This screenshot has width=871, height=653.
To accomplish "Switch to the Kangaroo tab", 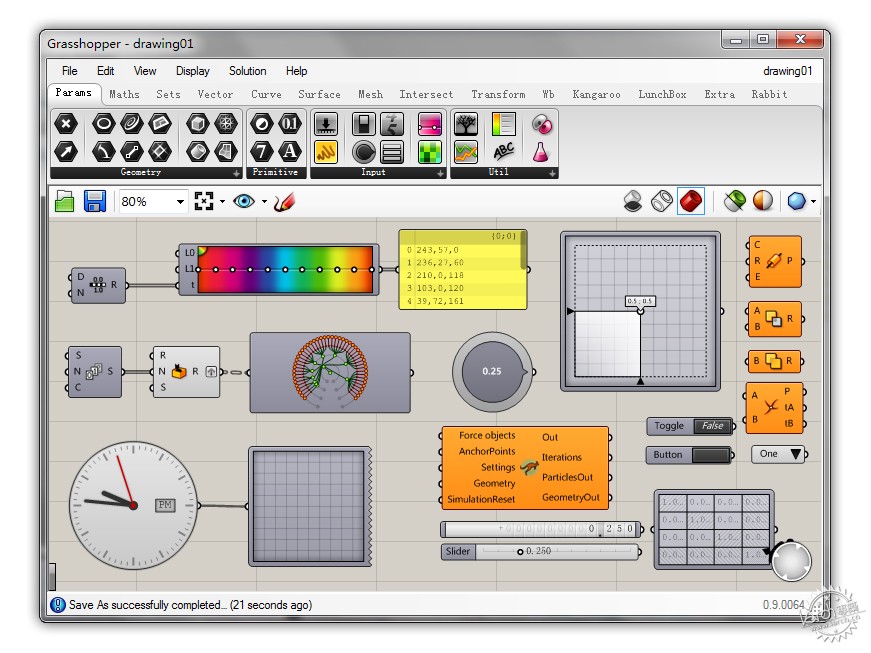I will 597,94.
